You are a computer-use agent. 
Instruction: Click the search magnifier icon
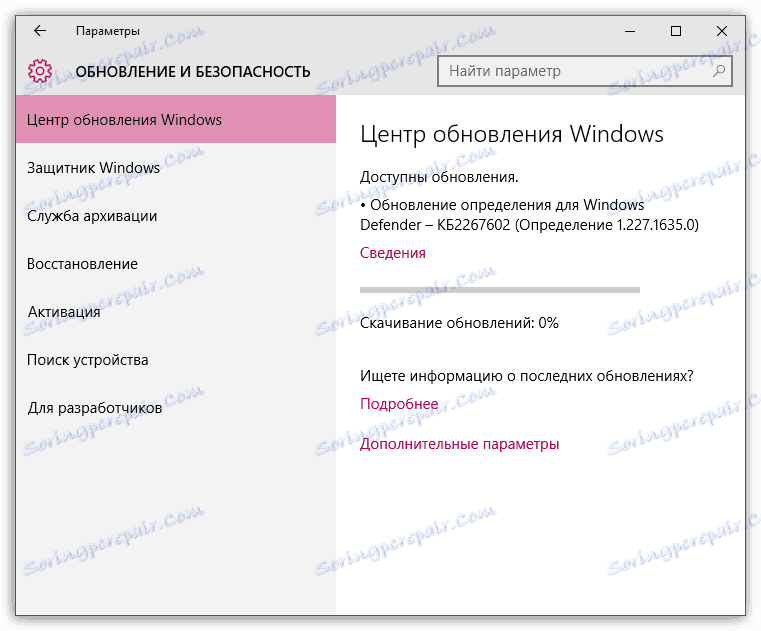pos(719,71)
